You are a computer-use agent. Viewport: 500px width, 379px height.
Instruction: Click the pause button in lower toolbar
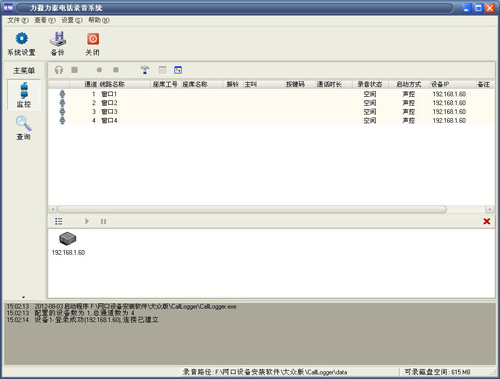[103, 221]
